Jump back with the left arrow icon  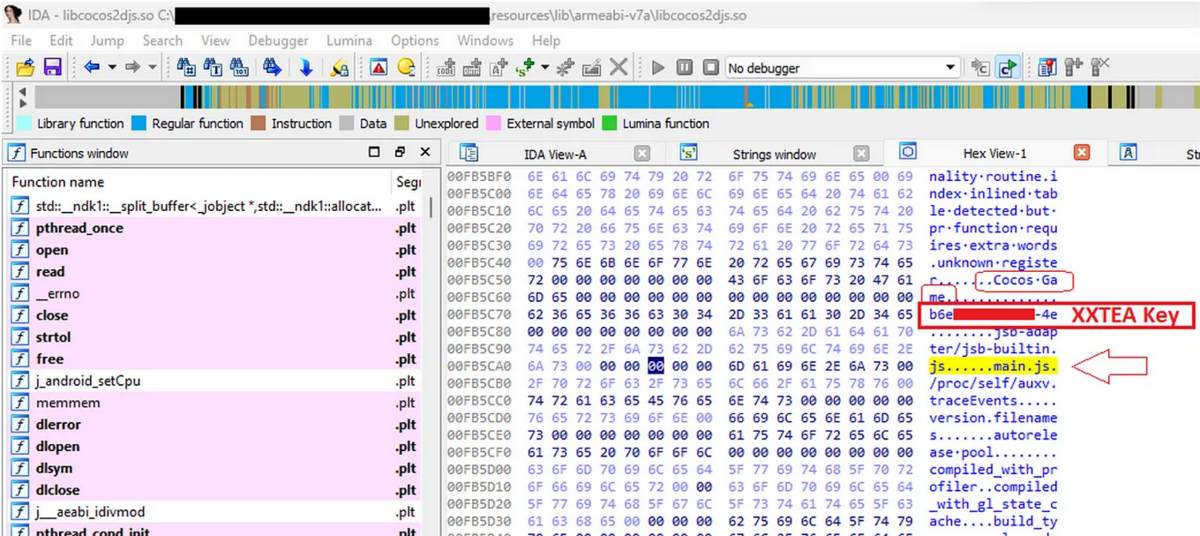[x=91, y=68]
